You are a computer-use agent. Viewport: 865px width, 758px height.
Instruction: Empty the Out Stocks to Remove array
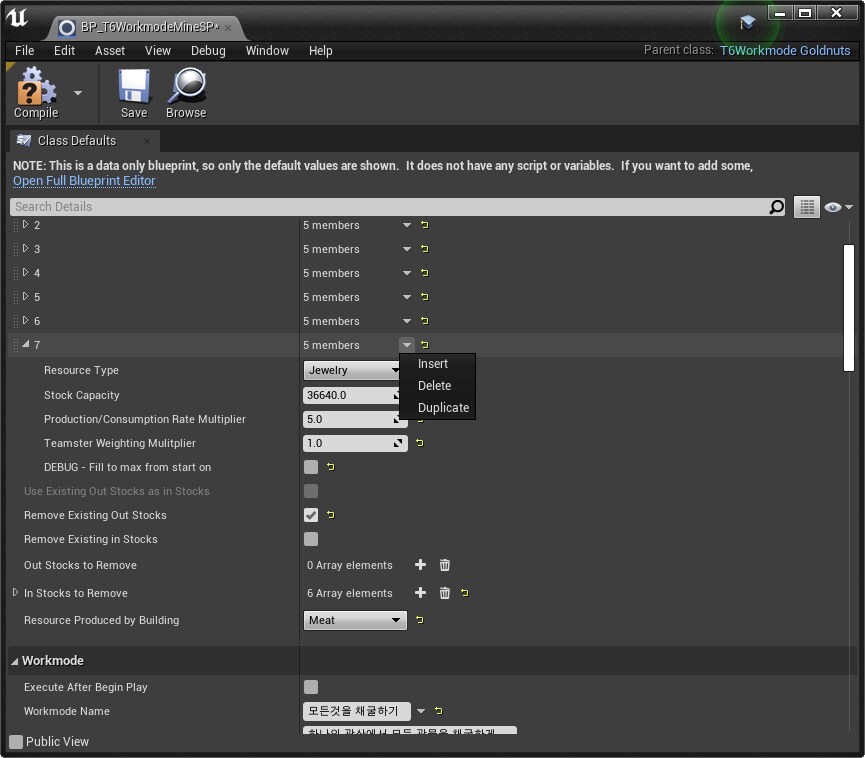point(445,565)
